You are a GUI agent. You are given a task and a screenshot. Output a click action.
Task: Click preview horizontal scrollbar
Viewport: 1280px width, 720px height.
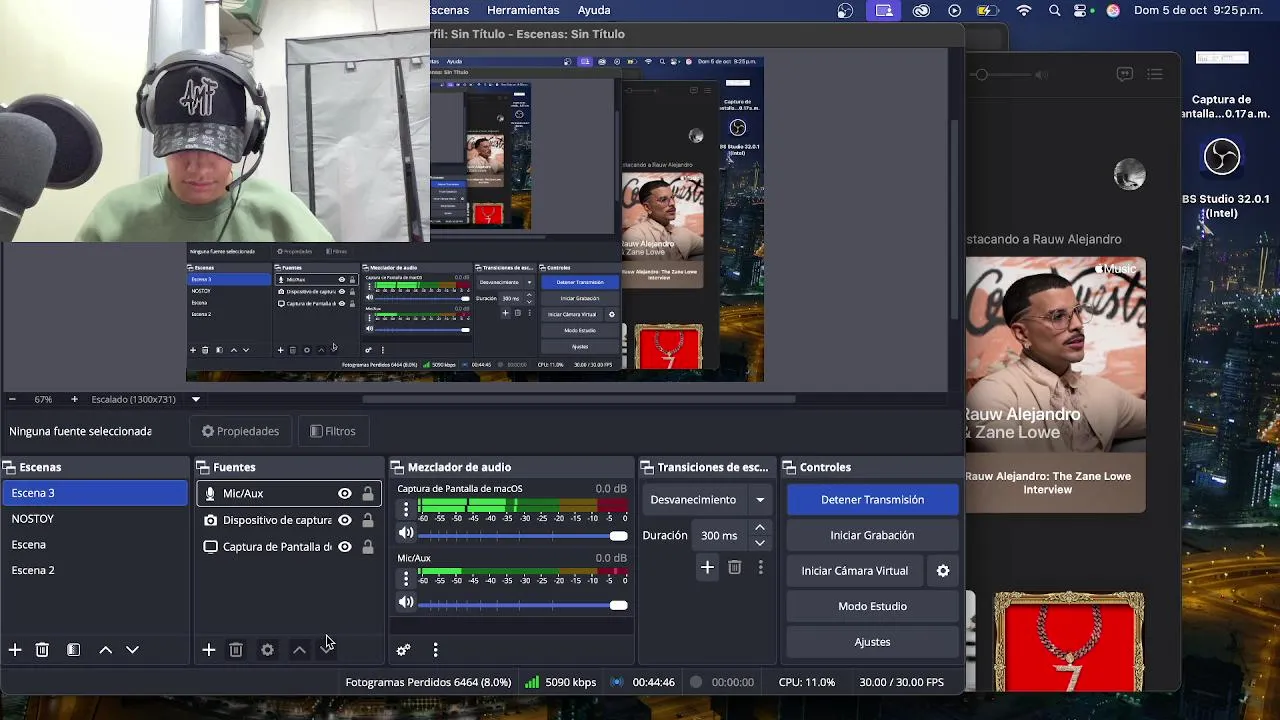point(578,399)
